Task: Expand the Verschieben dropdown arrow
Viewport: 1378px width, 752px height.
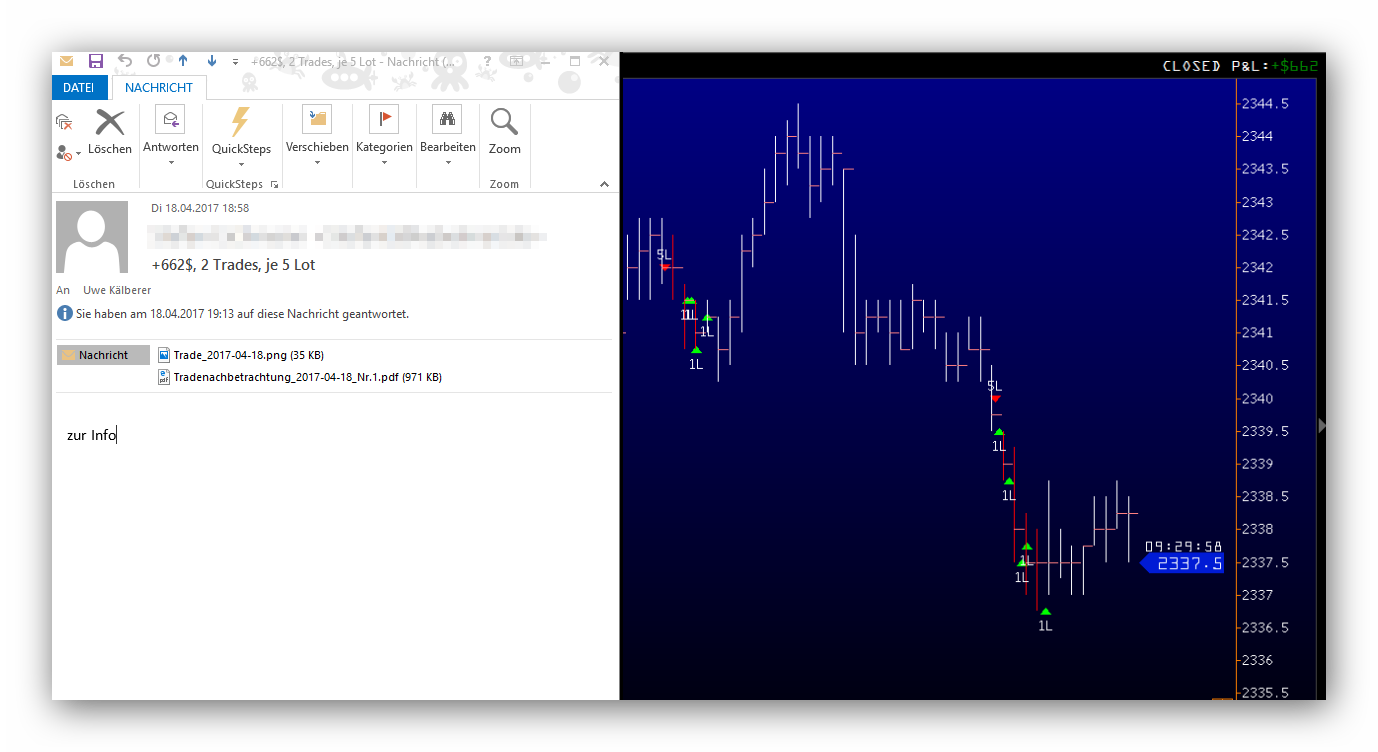Action: (317, 163)
